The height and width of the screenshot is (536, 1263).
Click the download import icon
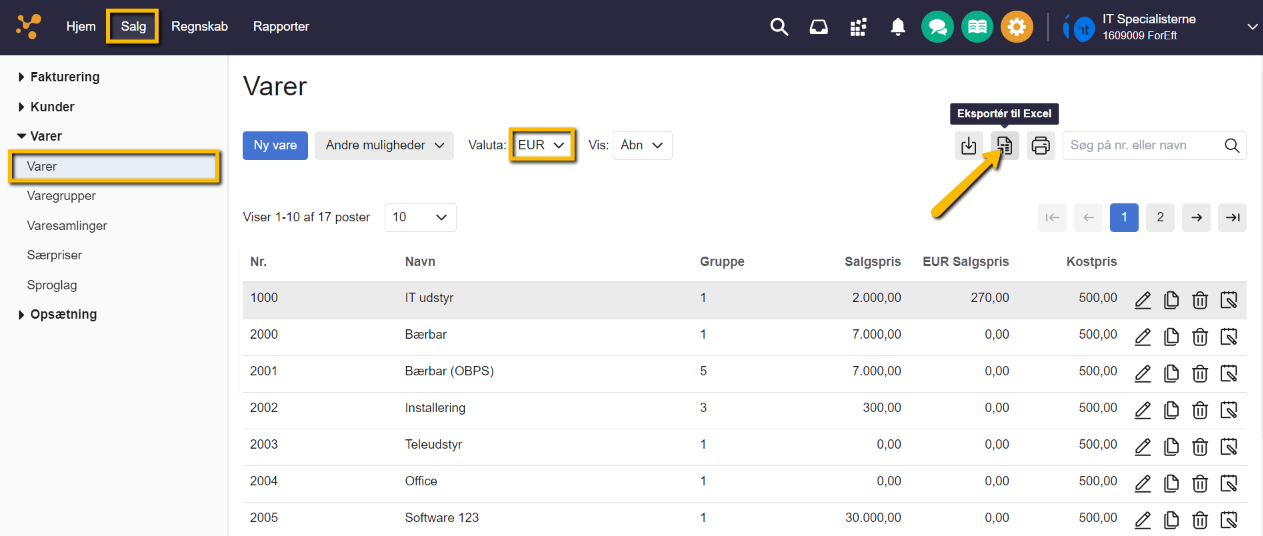(x=968, y=145)
